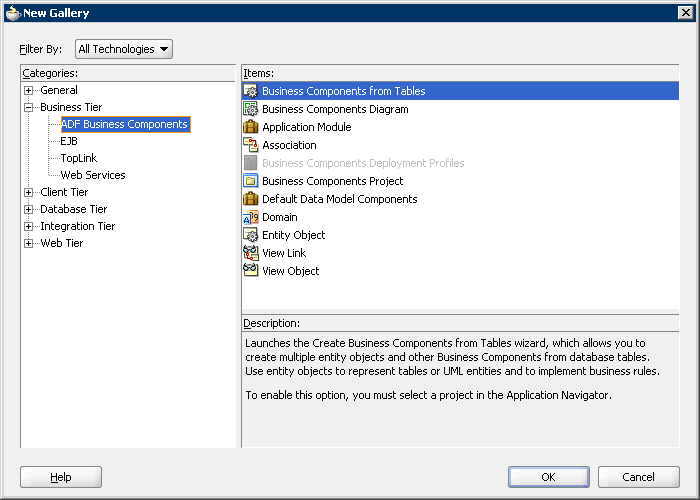Select the Business Tier category label
Viewport: 700px width, 500px height.
[71, 107]
